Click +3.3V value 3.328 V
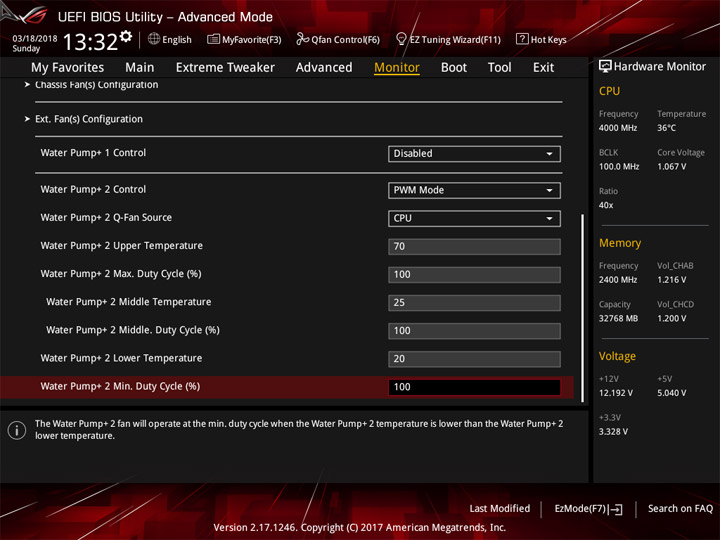Image resolution: width=720 pixels, height=540 pixels. [x=613, y=432]
